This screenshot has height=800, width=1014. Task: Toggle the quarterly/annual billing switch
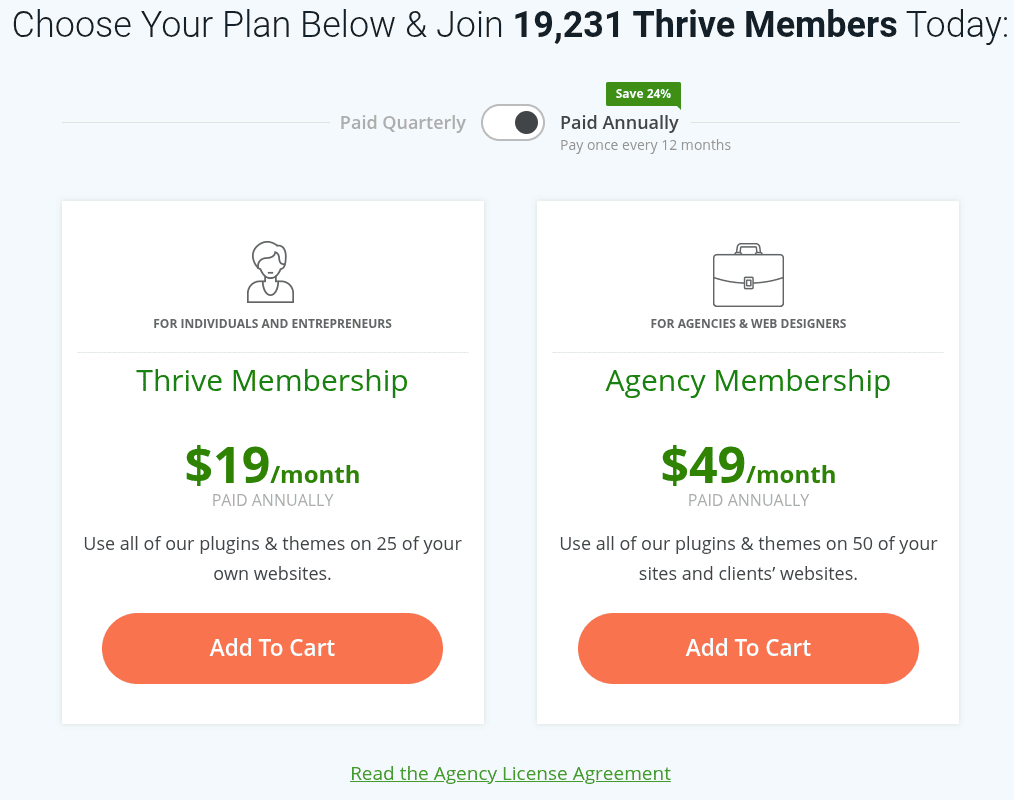pyautogui.click(x=513, y=123)
